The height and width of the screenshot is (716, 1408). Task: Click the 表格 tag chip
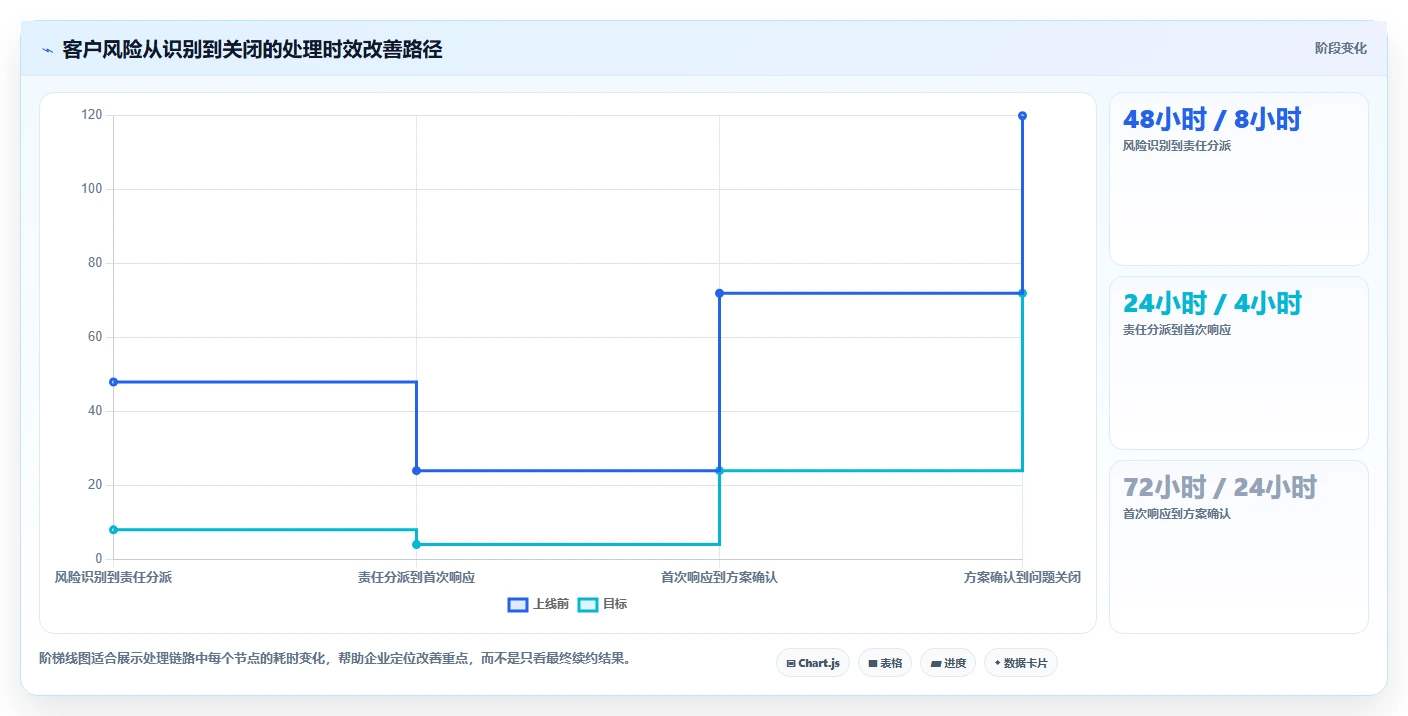tap(885, 663)
